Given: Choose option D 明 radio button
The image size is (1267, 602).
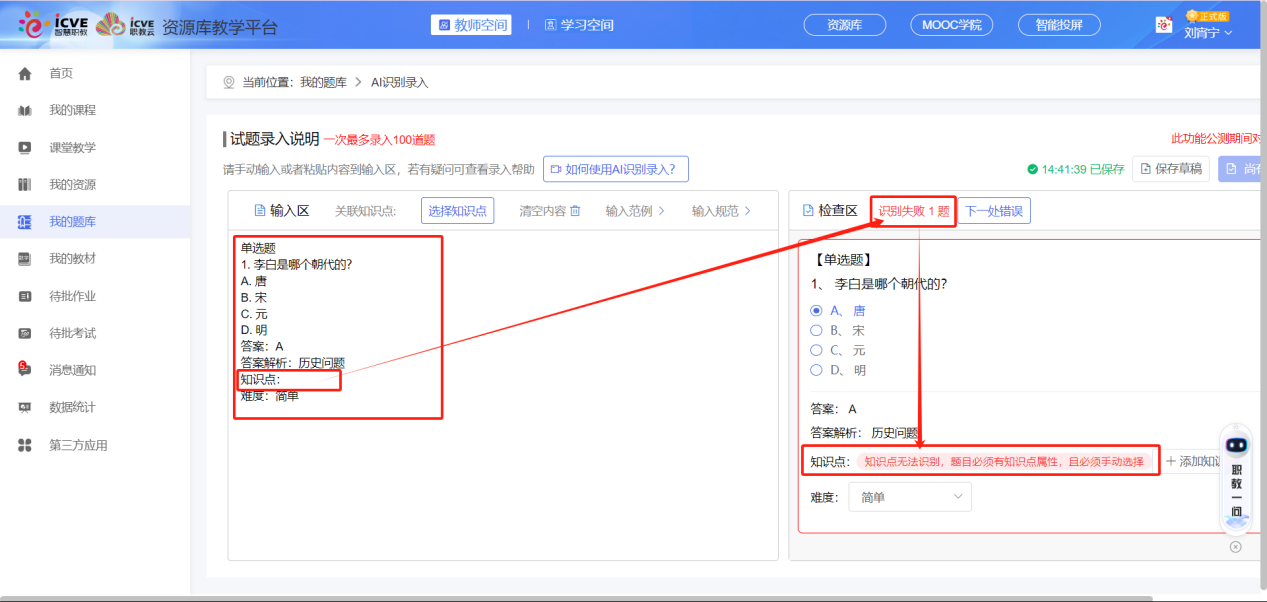Looking at the screenshot, I should [x=816, y=370].
